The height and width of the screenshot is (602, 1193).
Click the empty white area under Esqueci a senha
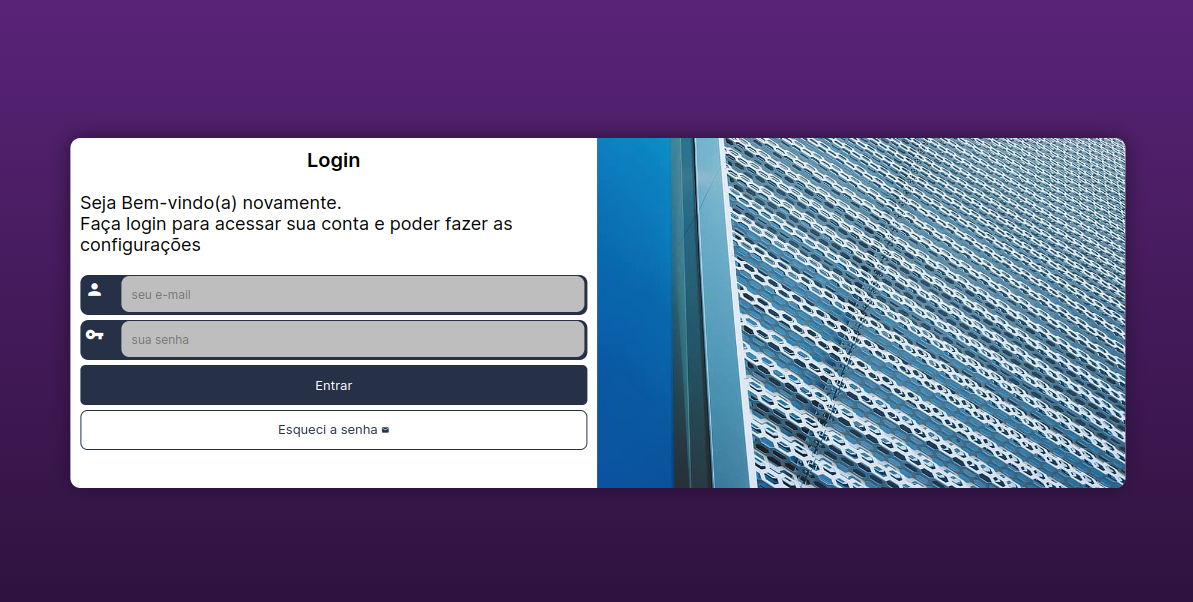(x=334, y=469)
